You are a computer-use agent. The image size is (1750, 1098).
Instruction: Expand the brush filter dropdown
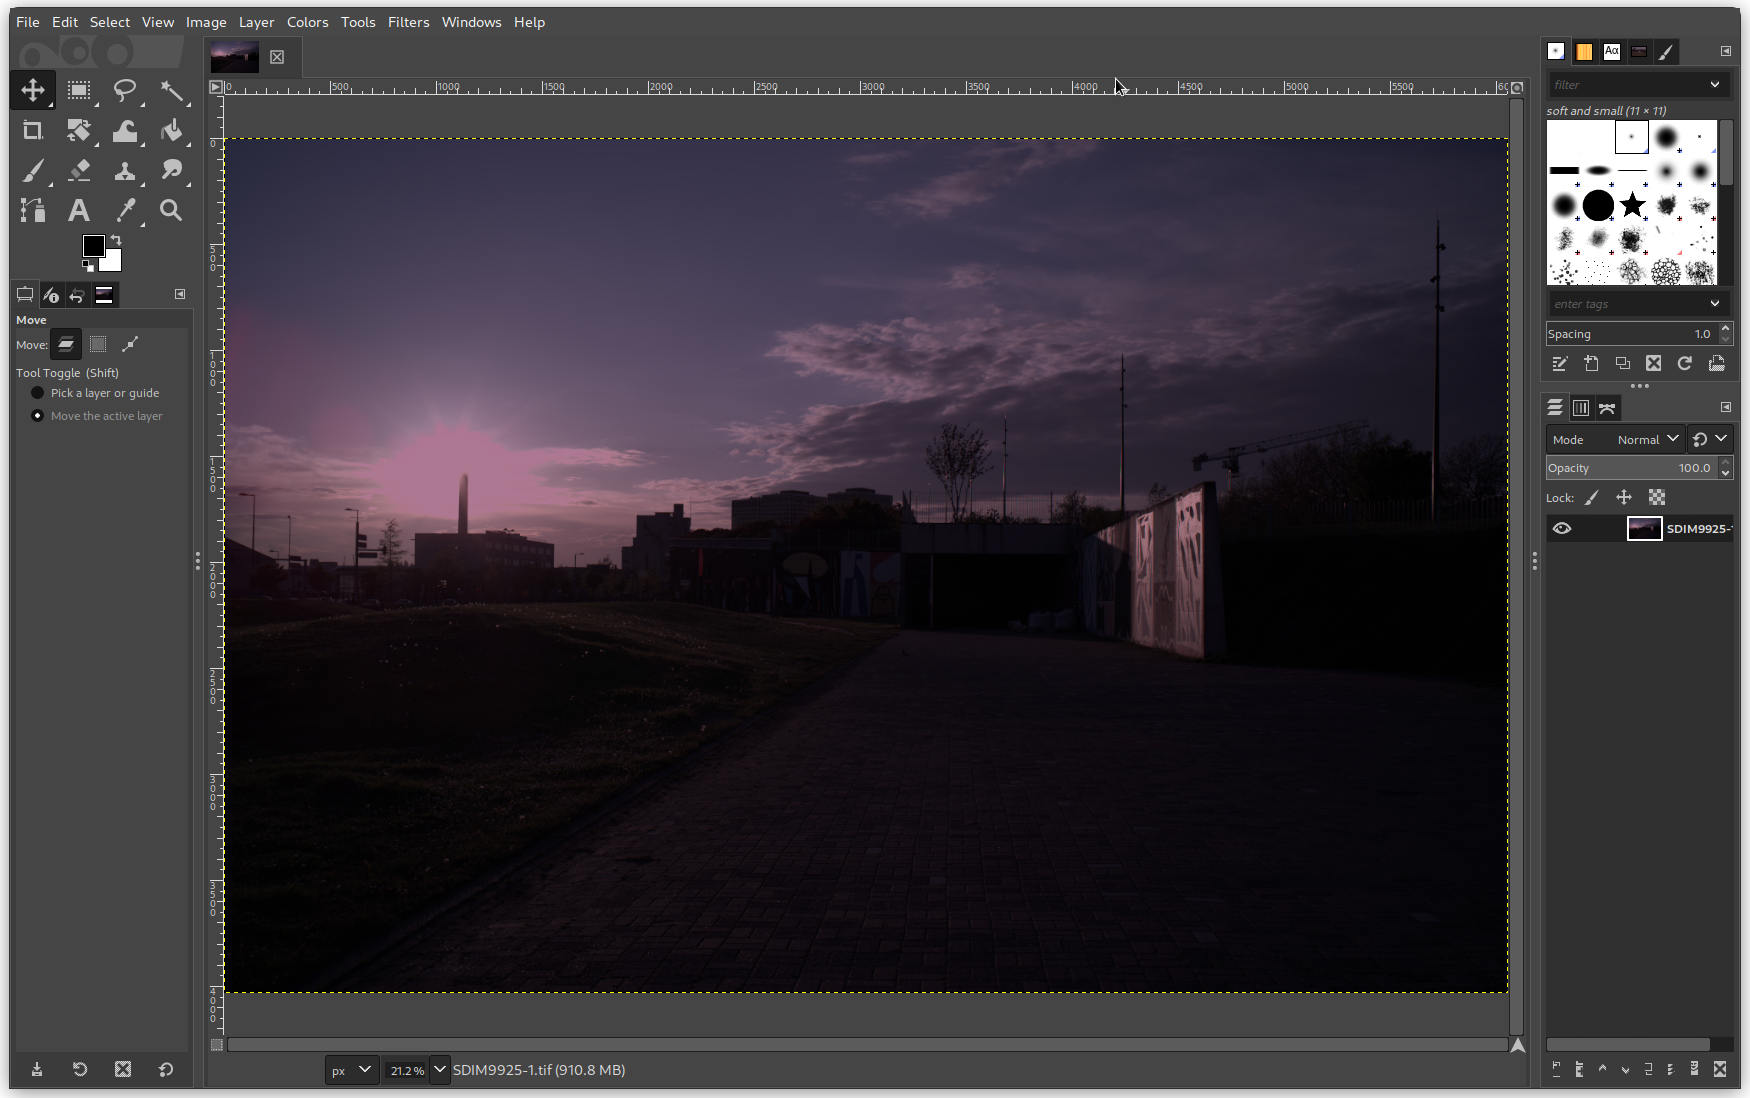[x=1714, y=85]
